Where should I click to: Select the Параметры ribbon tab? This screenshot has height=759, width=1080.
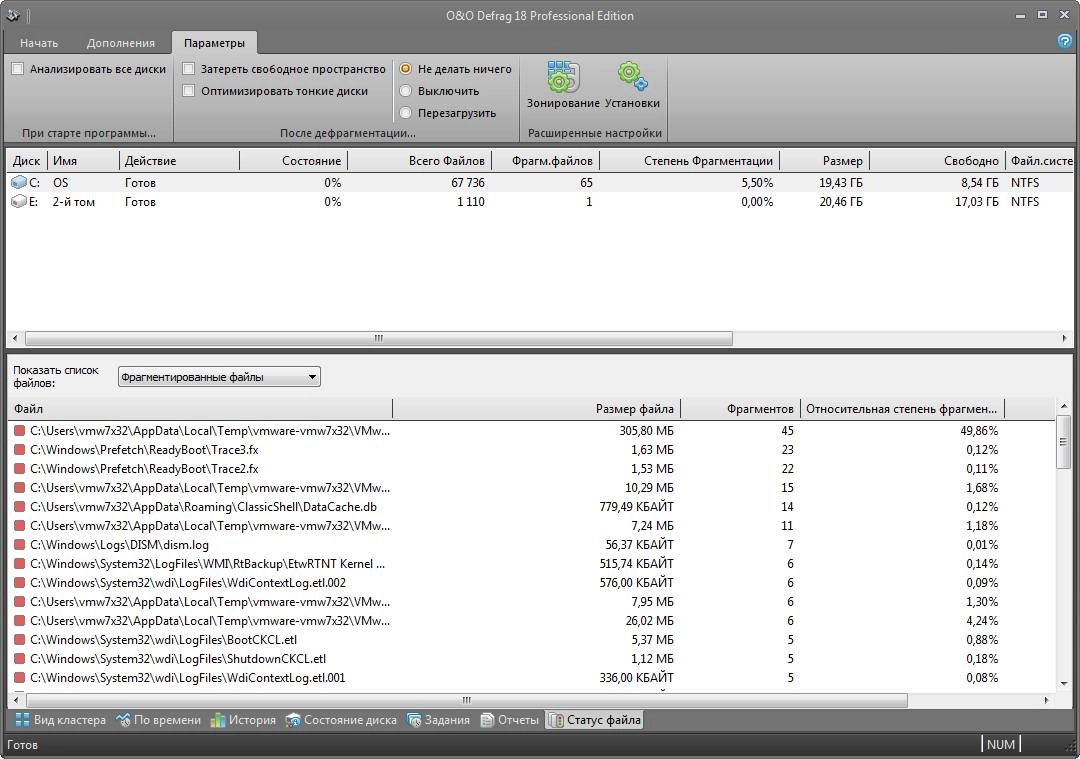[214, 43]
